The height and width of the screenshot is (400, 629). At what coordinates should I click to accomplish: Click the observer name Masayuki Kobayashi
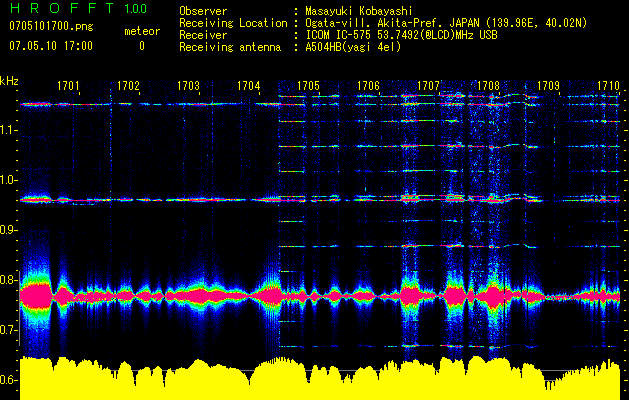pos(359,11)
